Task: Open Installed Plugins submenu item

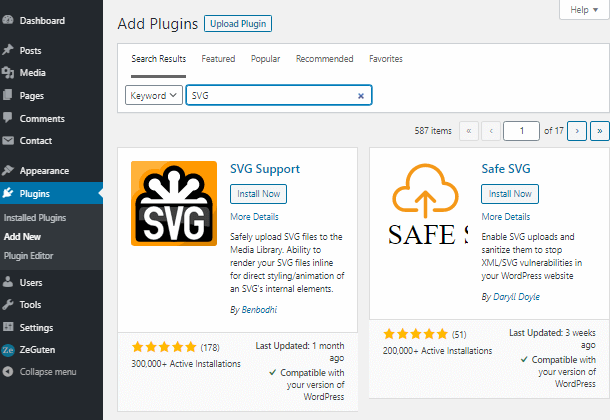Action: (35, 218)
